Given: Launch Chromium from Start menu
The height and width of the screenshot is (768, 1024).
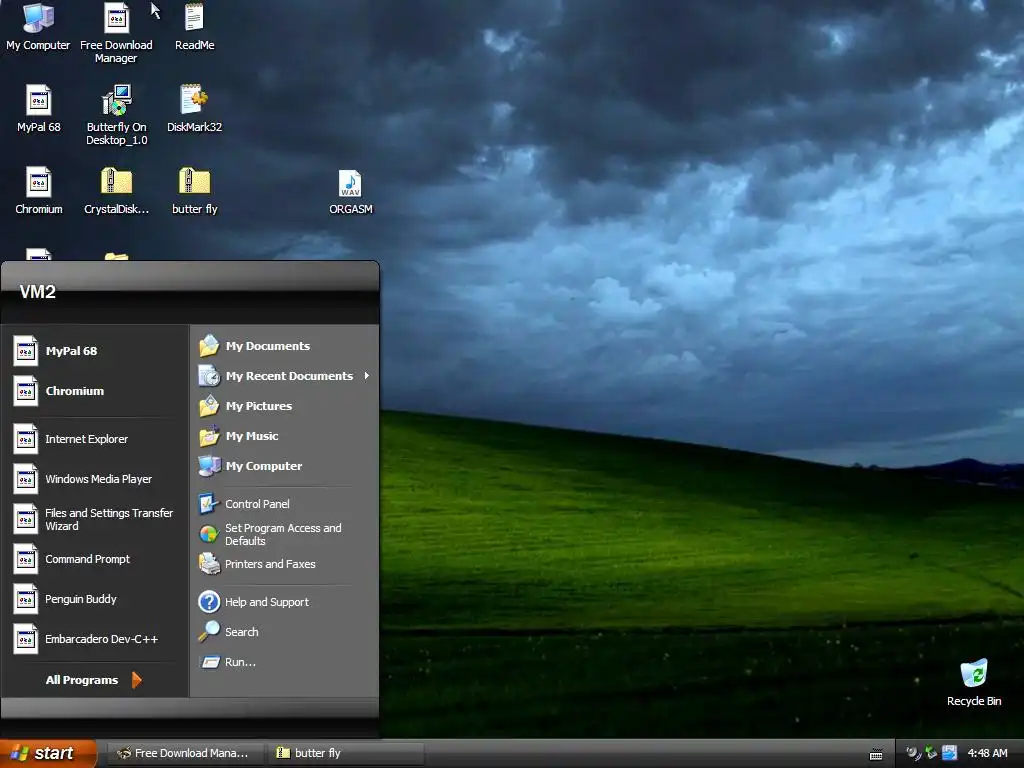Looking at the screenshot, I should (95, 391).
